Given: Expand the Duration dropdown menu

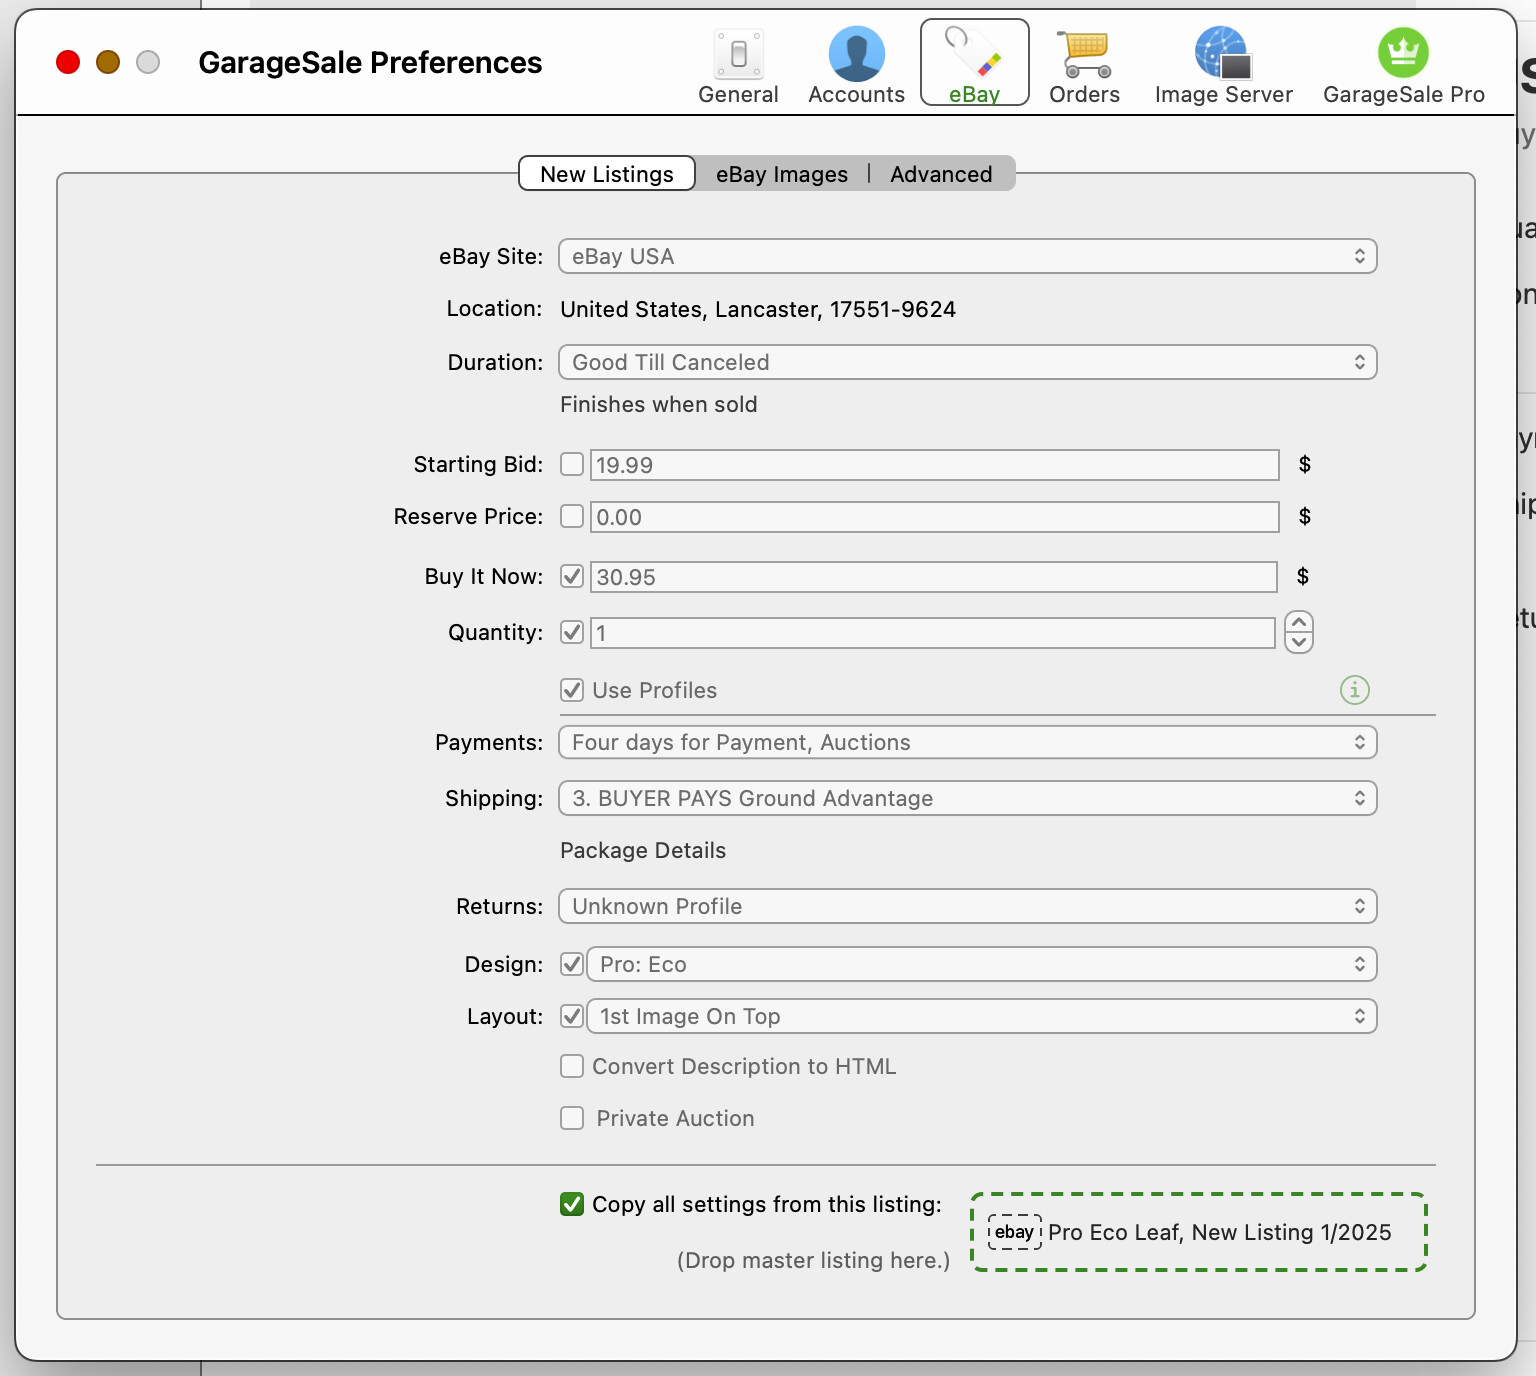Looking at the screenshot, I should [x=967, y=362].
